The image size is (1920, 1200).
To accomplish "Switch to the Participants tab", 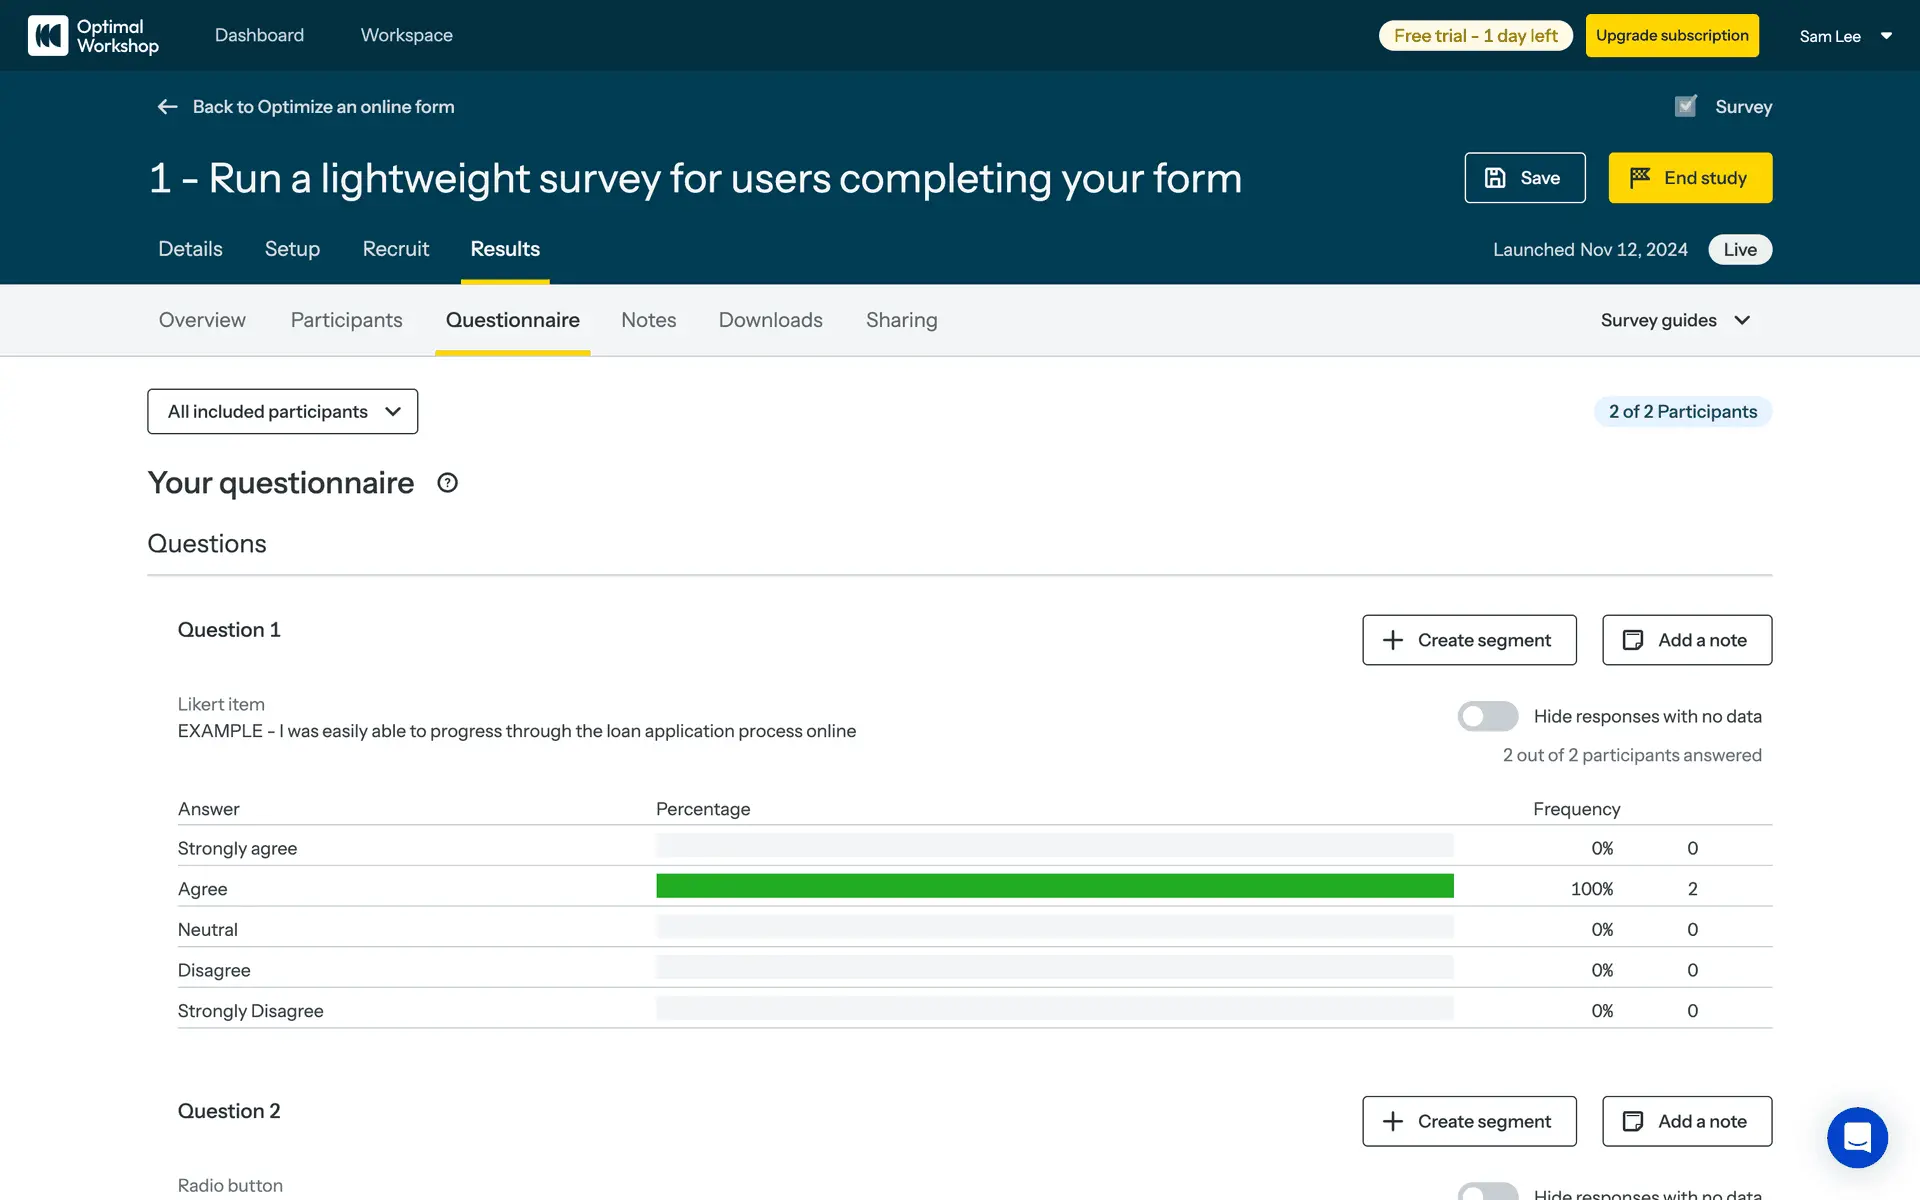I will tap(346, 320).
